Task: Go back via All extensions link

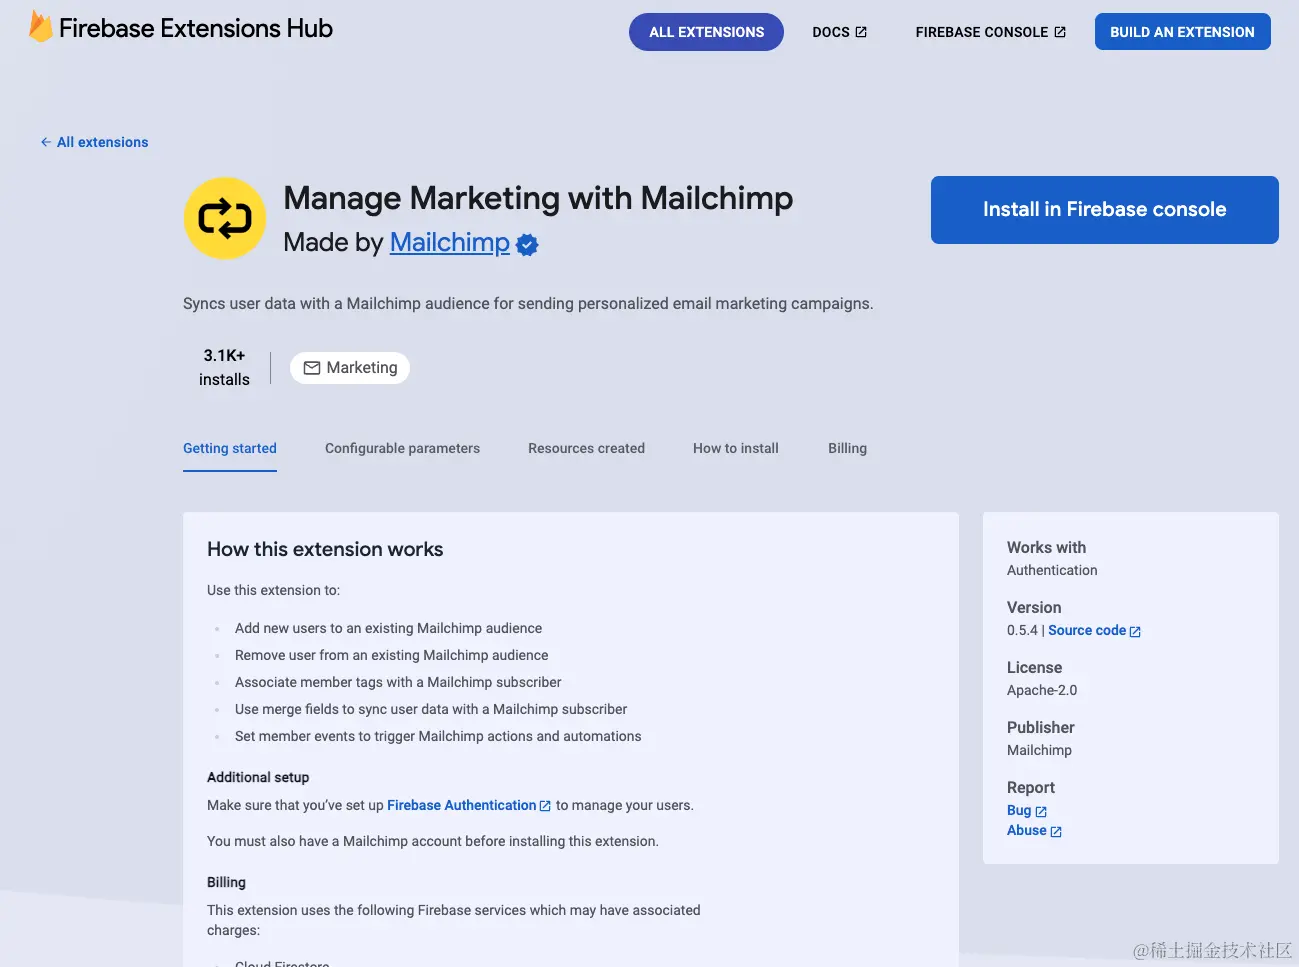Action: (x=94, y=142)
